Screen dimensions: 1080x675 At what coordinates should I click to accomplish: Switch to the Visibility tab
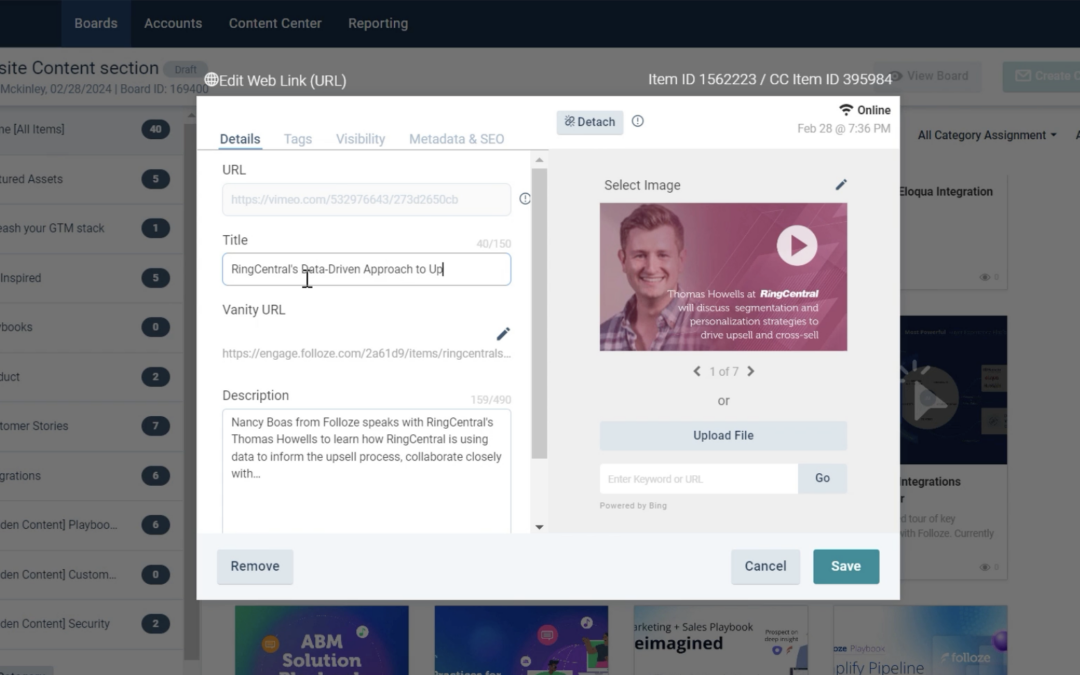360,139
